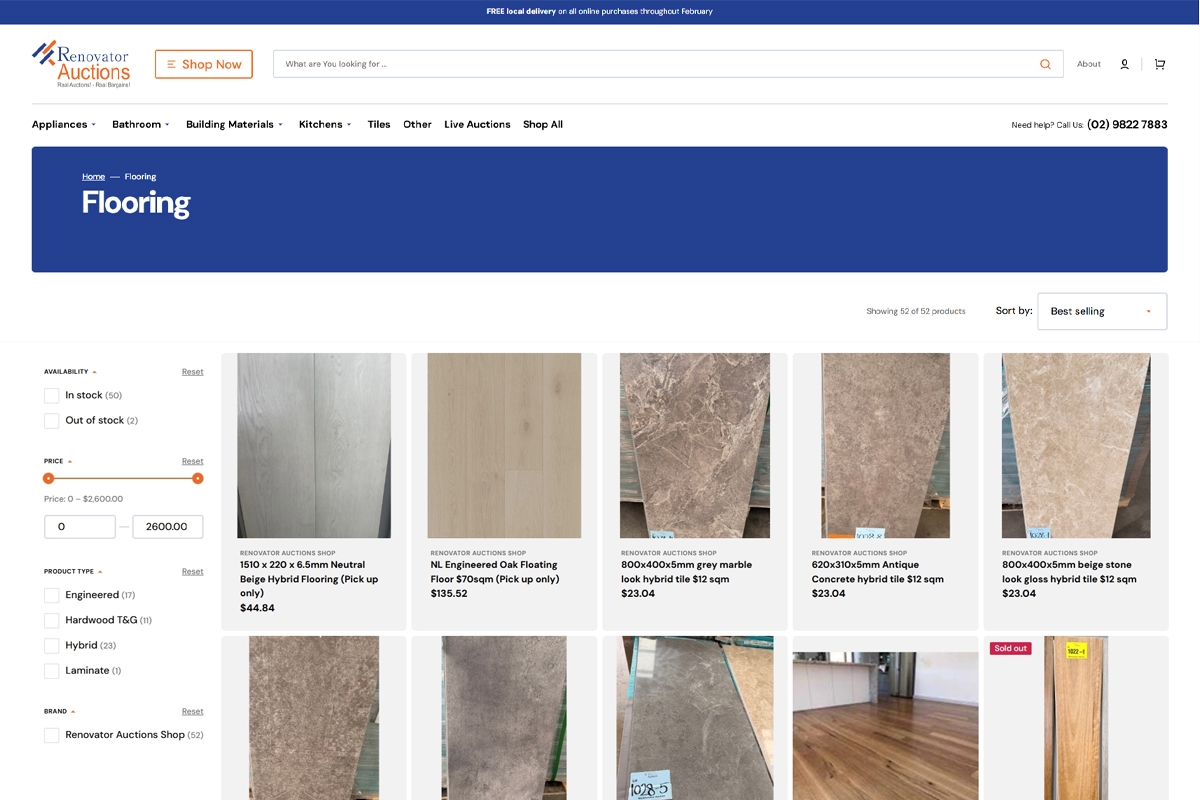Open the beige stone look gloss tile image

[x=1076, y=446]
